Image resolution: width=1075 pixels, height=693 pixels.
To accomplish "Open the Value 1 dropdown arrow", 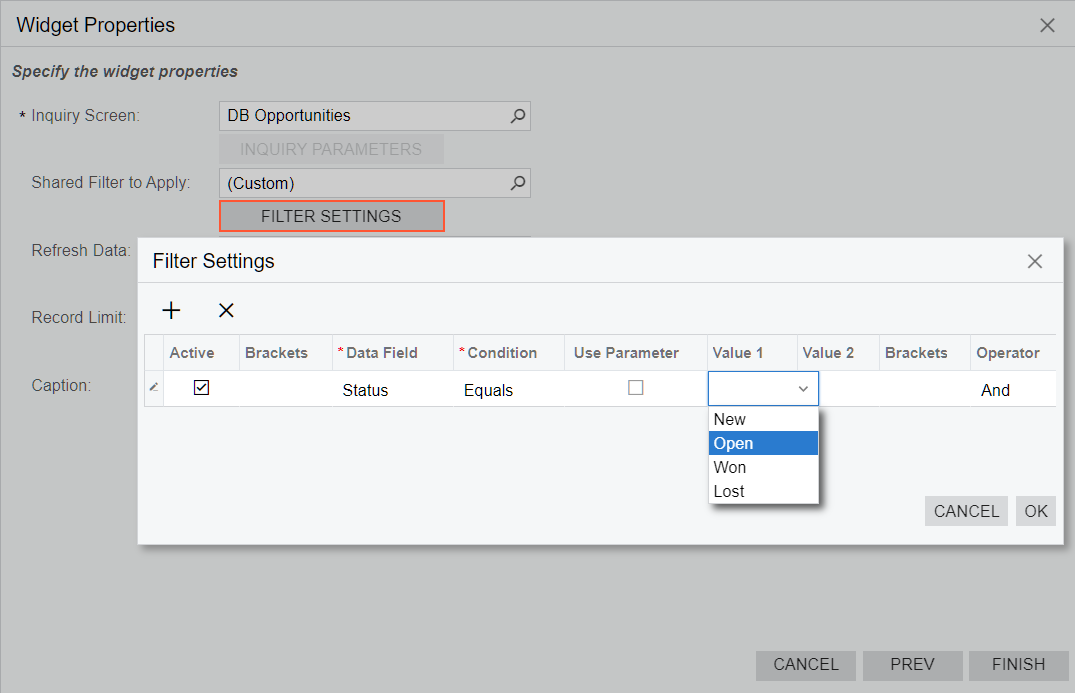I will click(x=804, y=388).
